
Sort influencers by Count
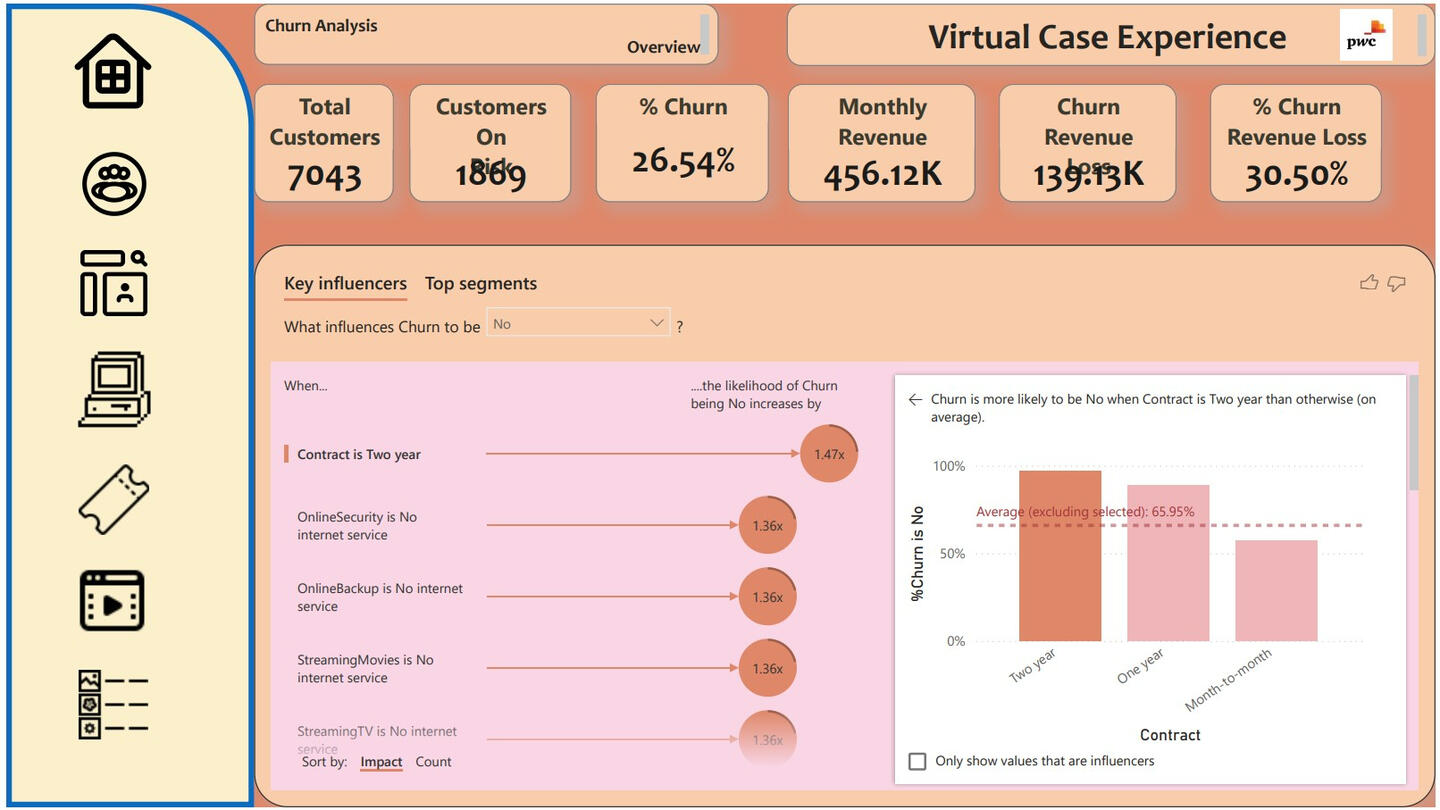tap(434, 762)
